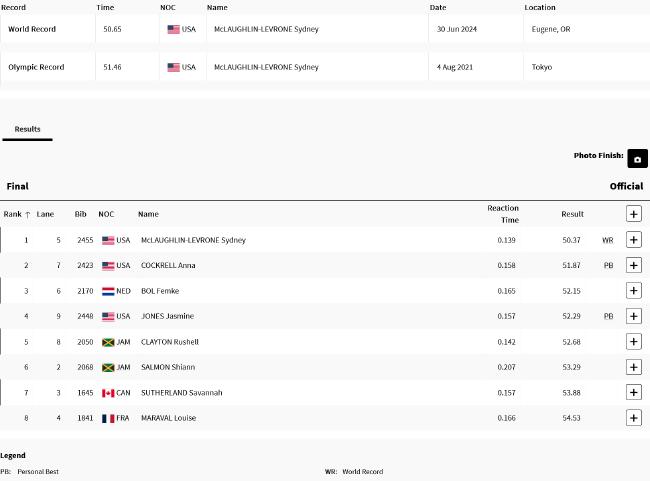The width and height of the screenshot is (650, 481).
Task: Click Jamaica flag beside CLAYTON Rushell
Action: (x=108, y=342)
